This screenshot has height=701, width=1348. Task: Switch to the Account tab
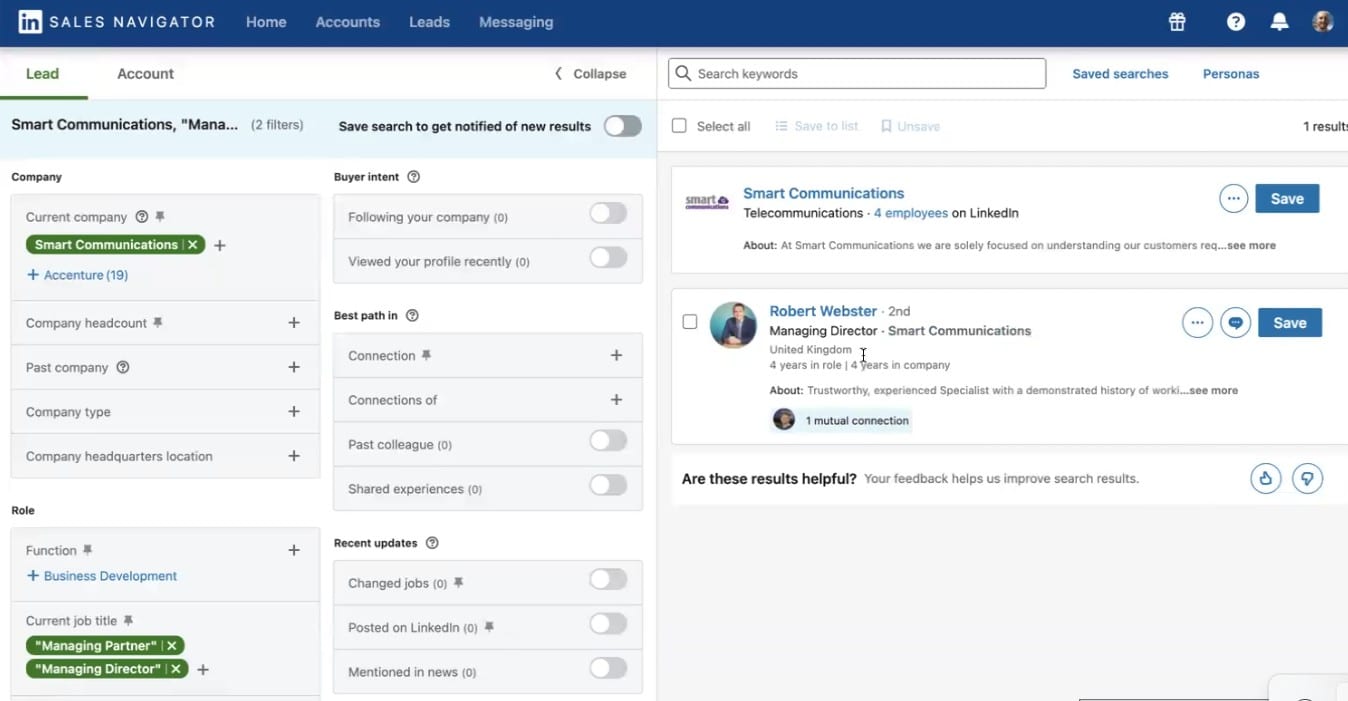pyautogui.click(x=145, y=74)
